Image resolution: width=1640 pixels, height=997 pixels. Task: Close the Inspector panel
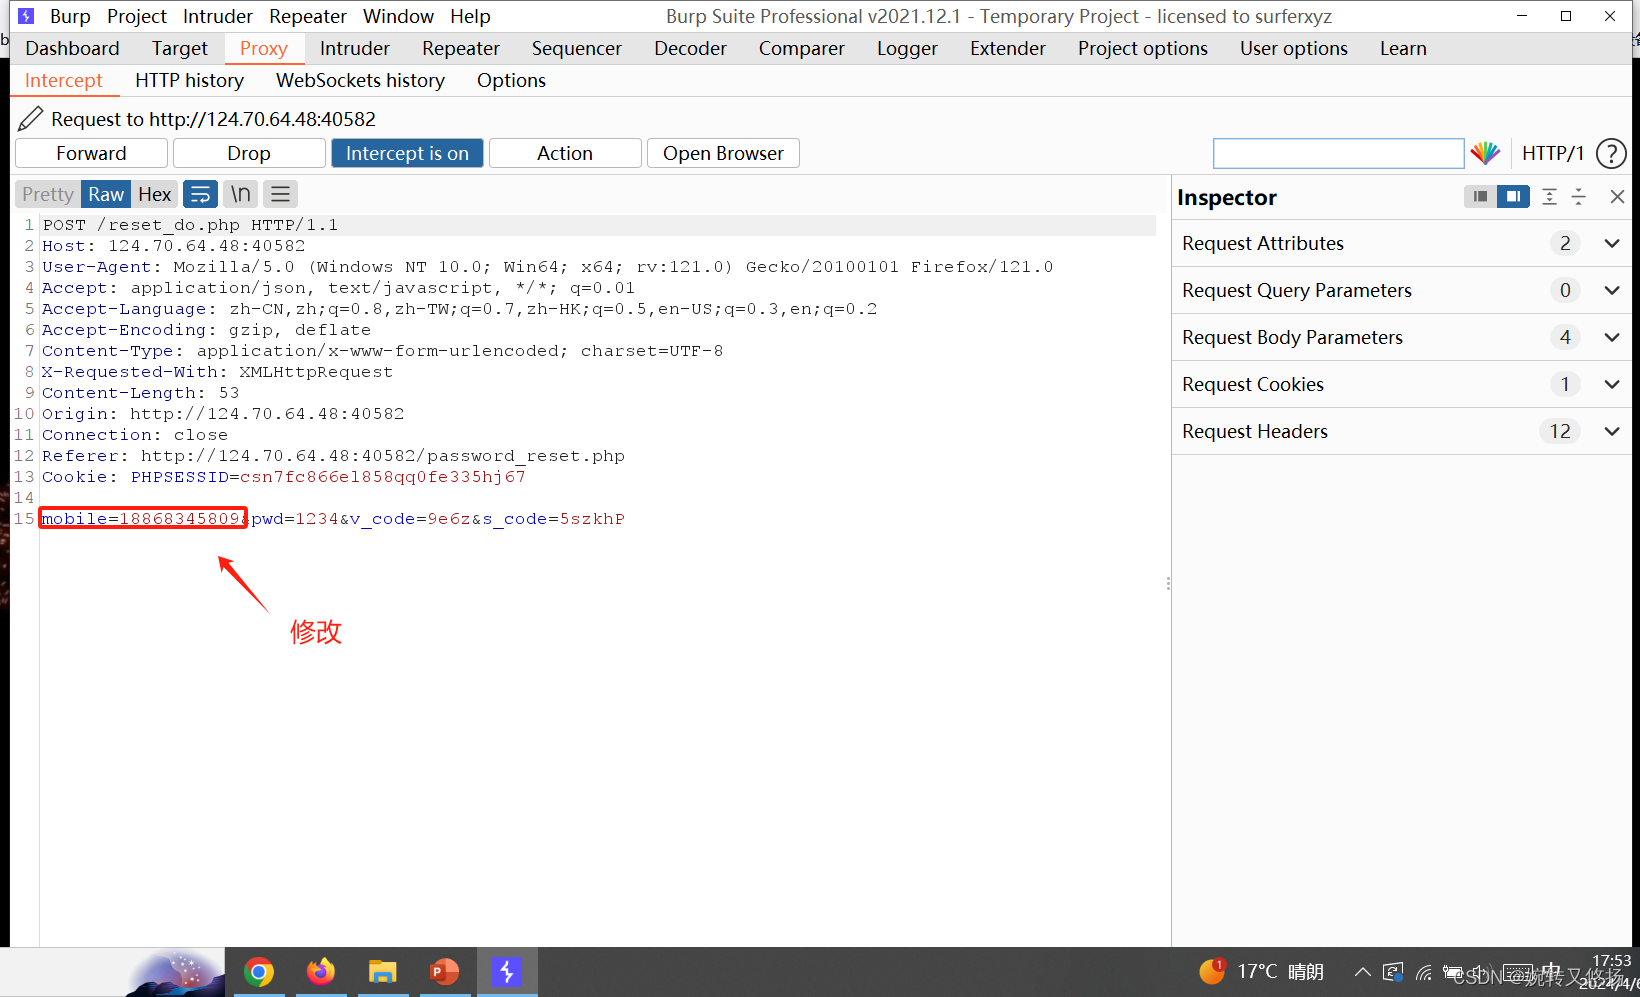(1617, 197)
